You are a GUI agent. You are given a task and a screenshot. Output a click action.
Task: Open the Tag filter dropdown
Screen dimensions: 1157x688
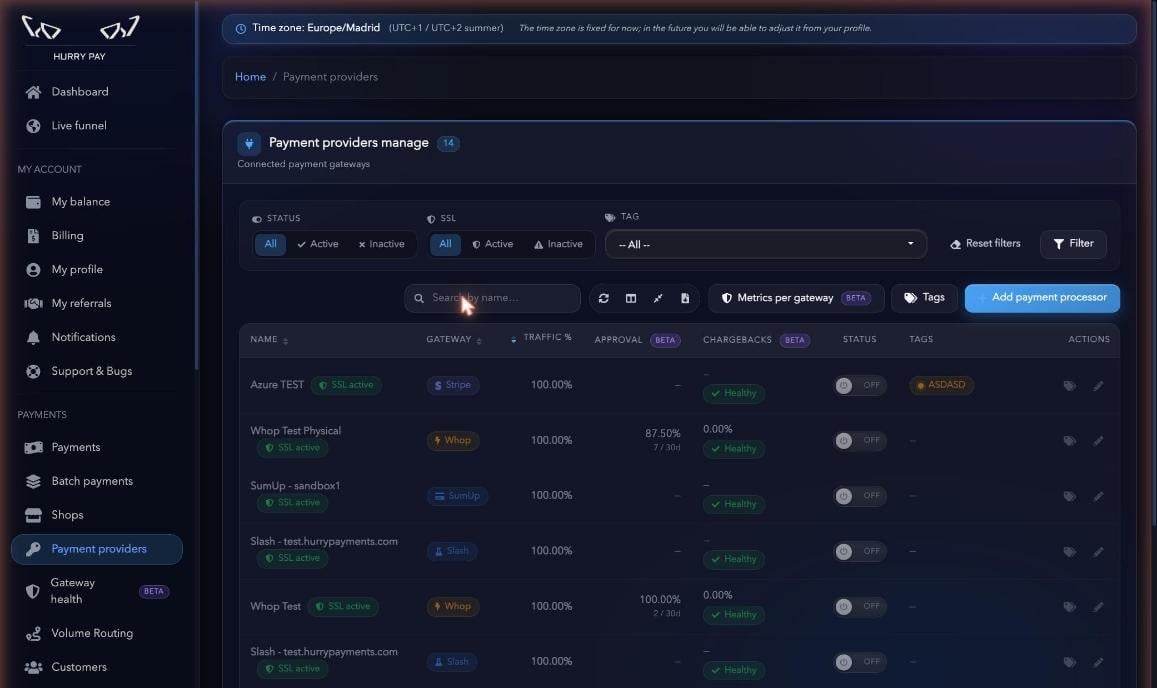click(766, 244)
